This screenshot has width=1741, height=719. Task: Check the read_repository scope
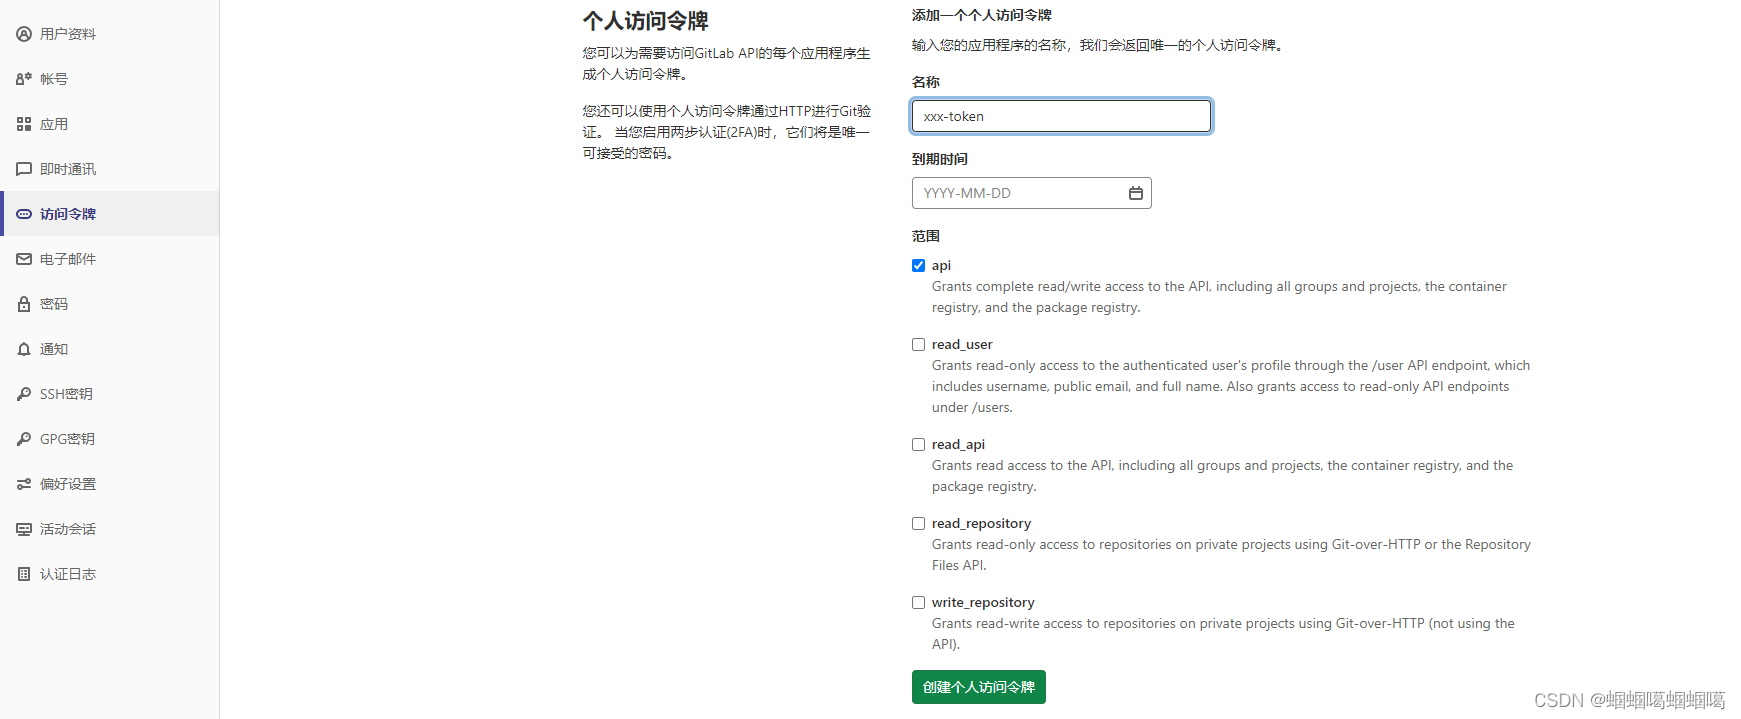918,523
